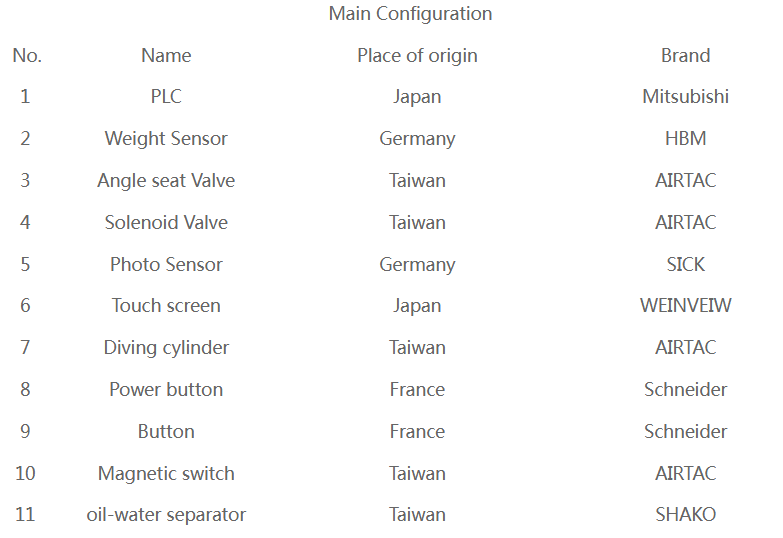
Task: Select the oil-water separator entry
Action: (166, 515)
